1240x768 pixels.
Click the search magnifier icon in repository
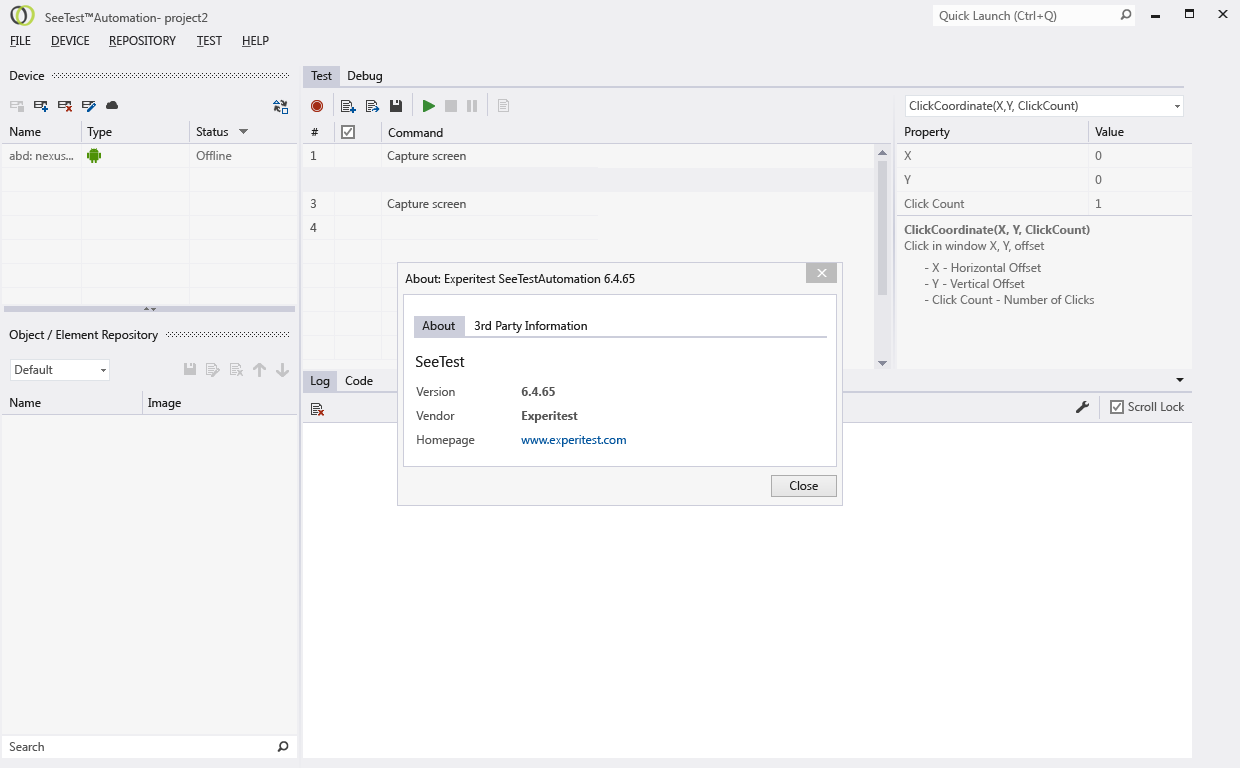pyautogui.click(x=283, y=747)
